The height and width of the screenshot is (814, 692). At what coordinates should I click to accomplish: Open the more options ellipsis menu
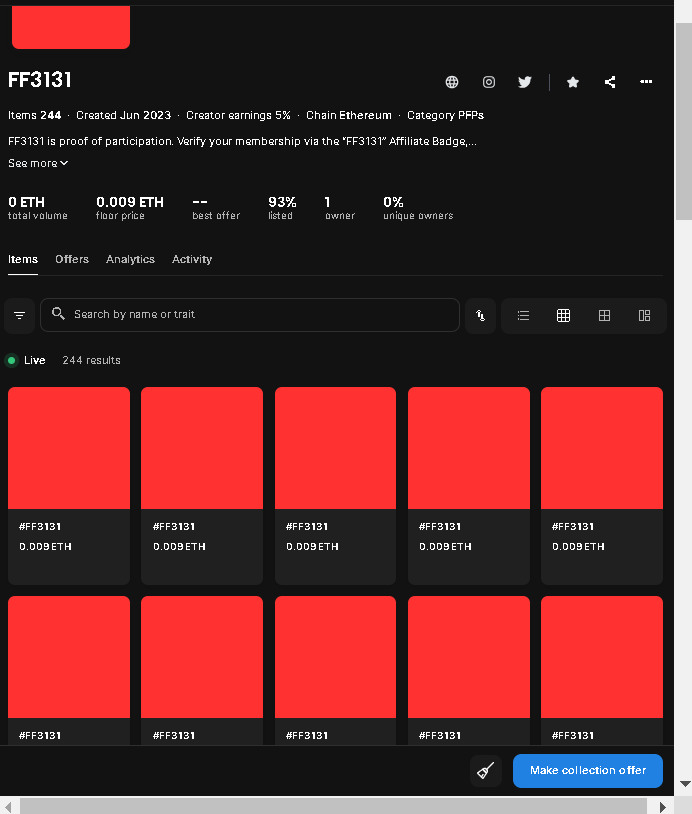(x=646, y=82)
